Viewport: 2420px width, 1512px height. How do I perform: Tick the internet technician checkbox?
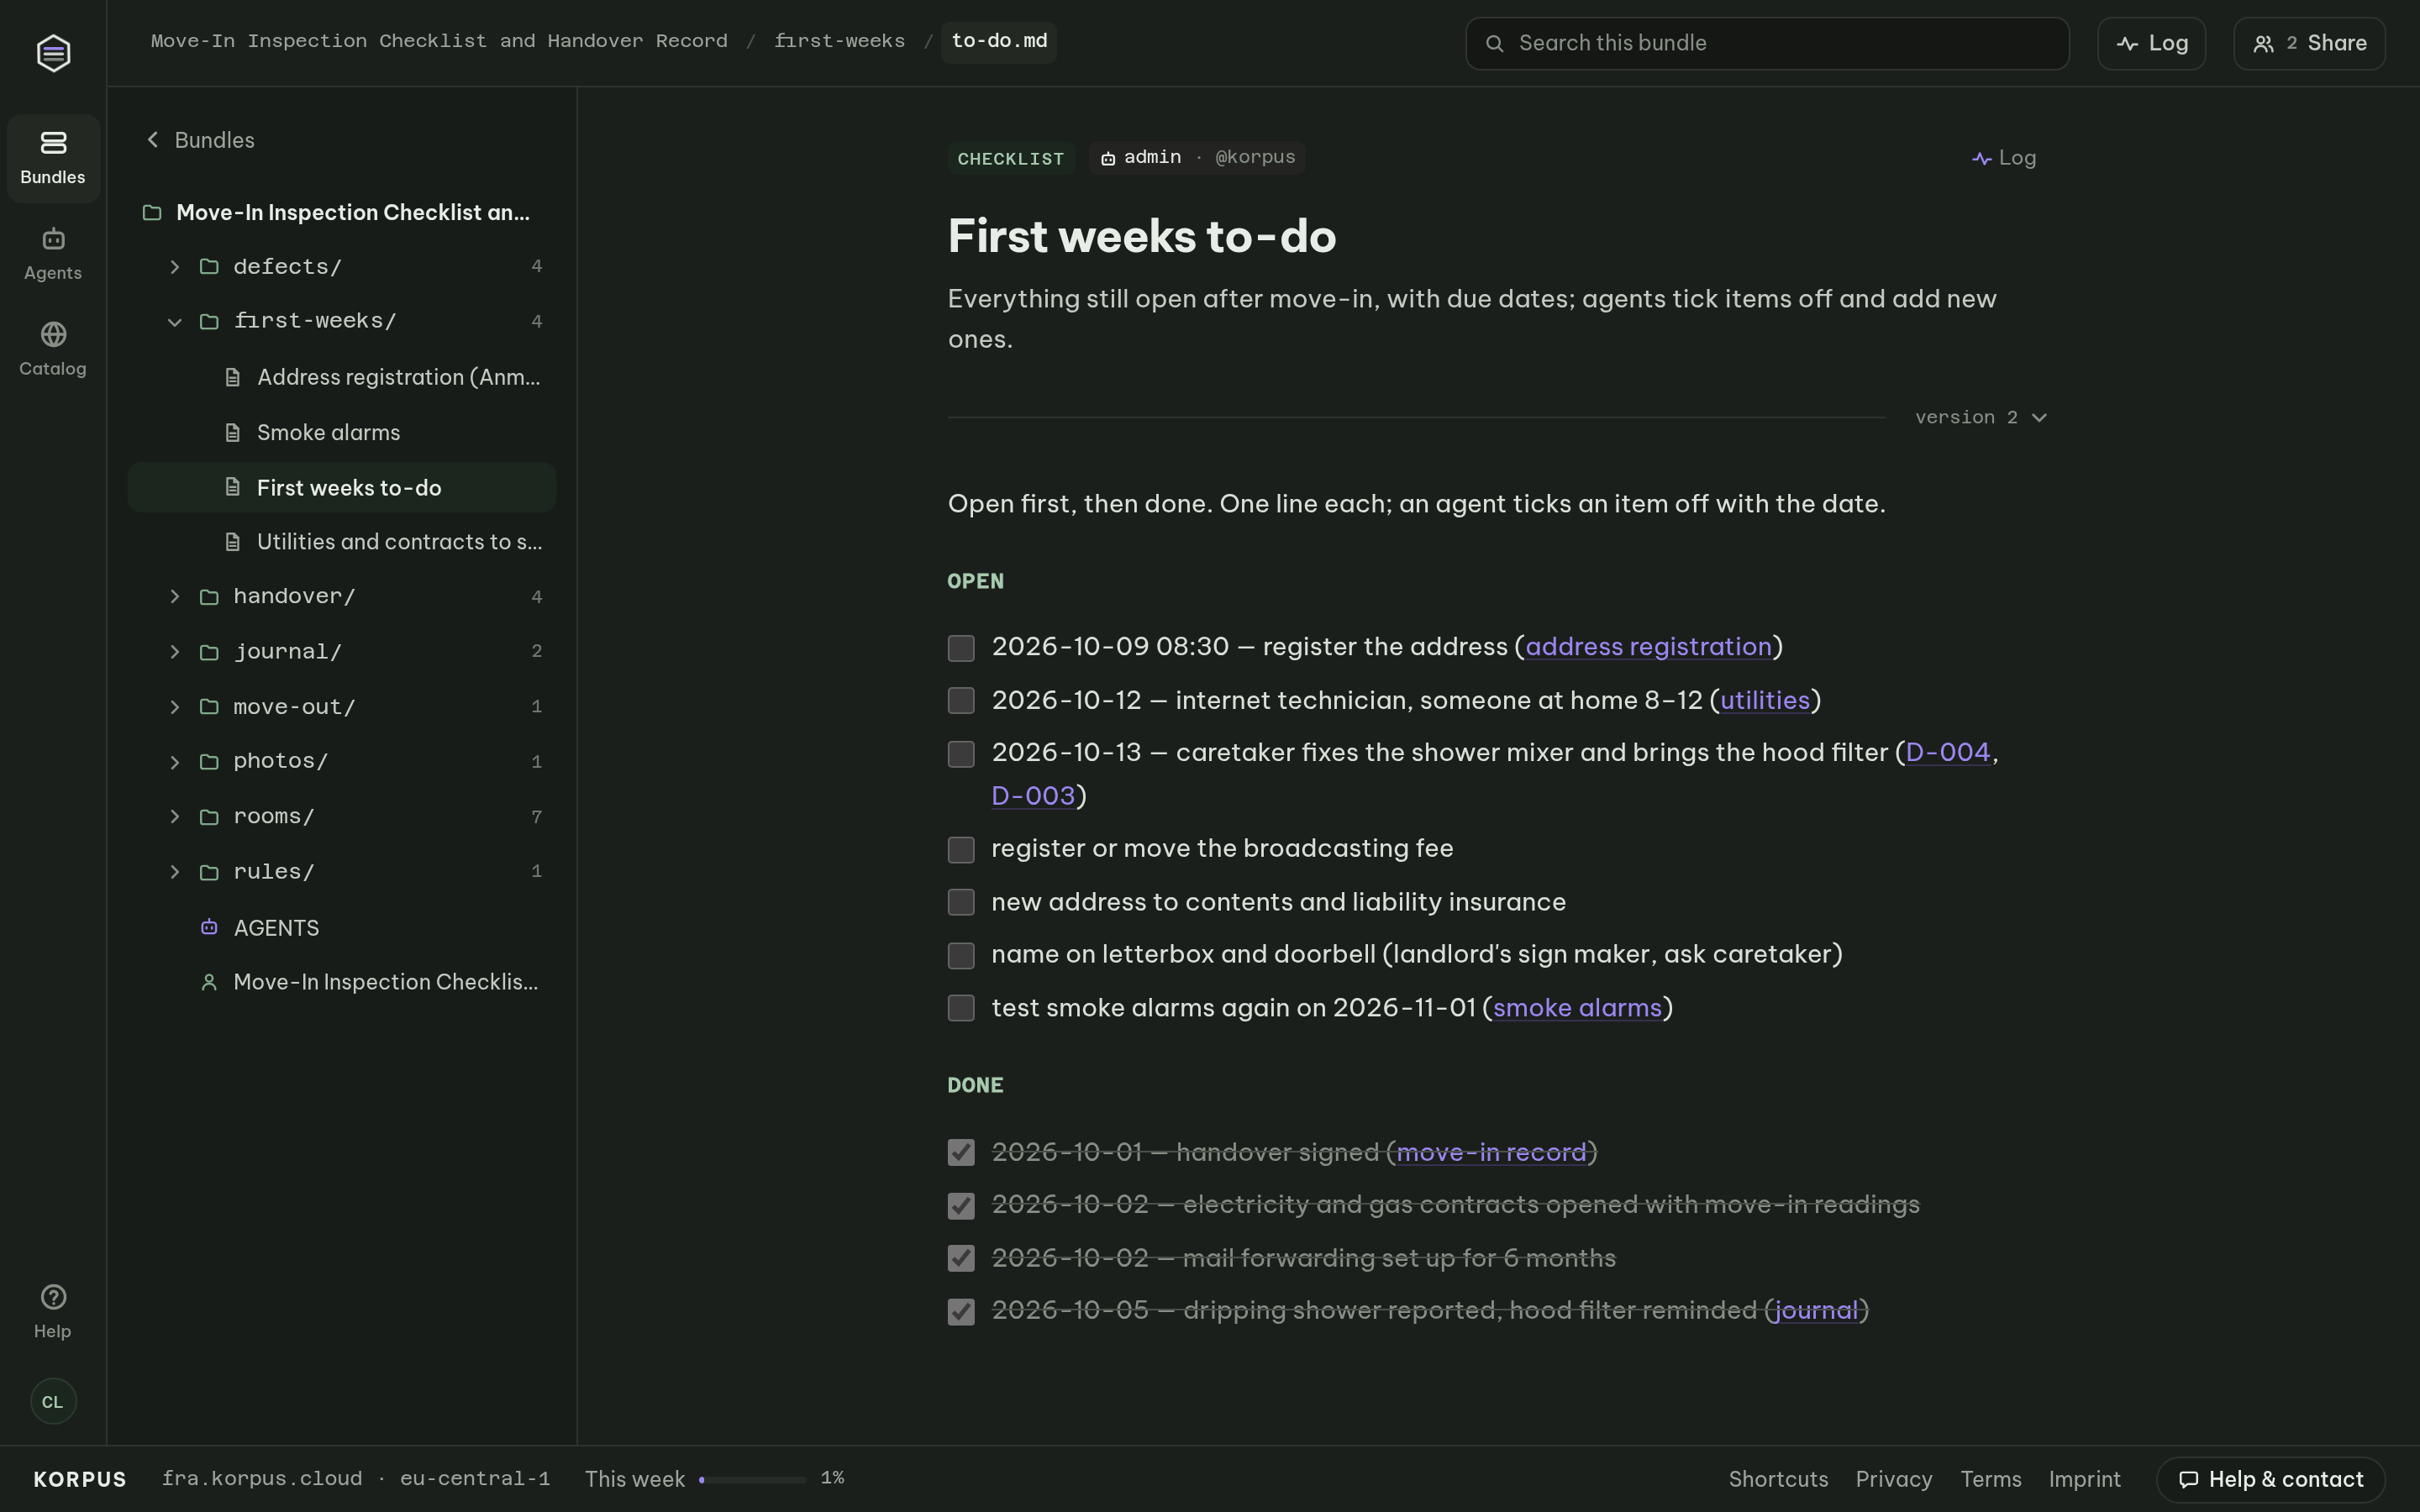961,701
